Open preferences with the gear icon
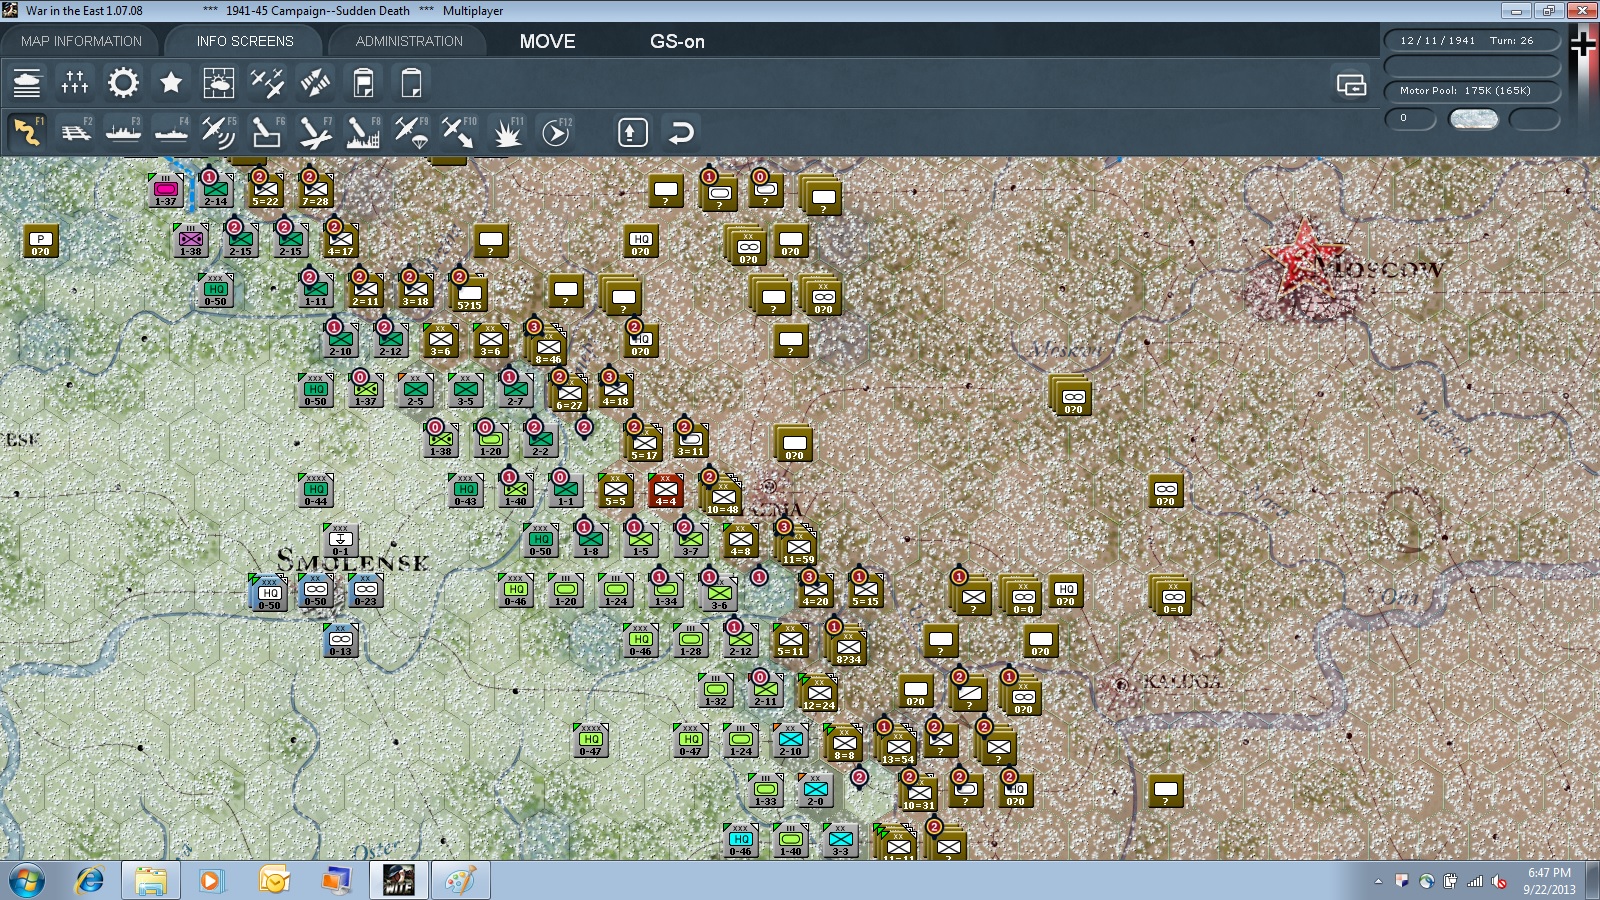The width and height of the screenshot is (1600, 900). pyautogui.click(x=123, y=82)
